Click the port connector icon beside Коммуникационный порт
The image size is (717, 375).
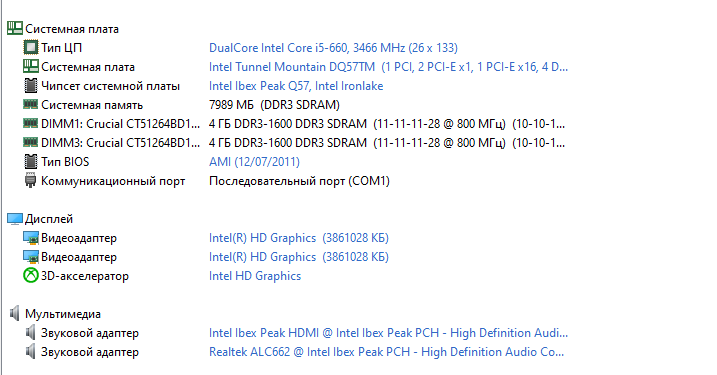coord(31,181)
